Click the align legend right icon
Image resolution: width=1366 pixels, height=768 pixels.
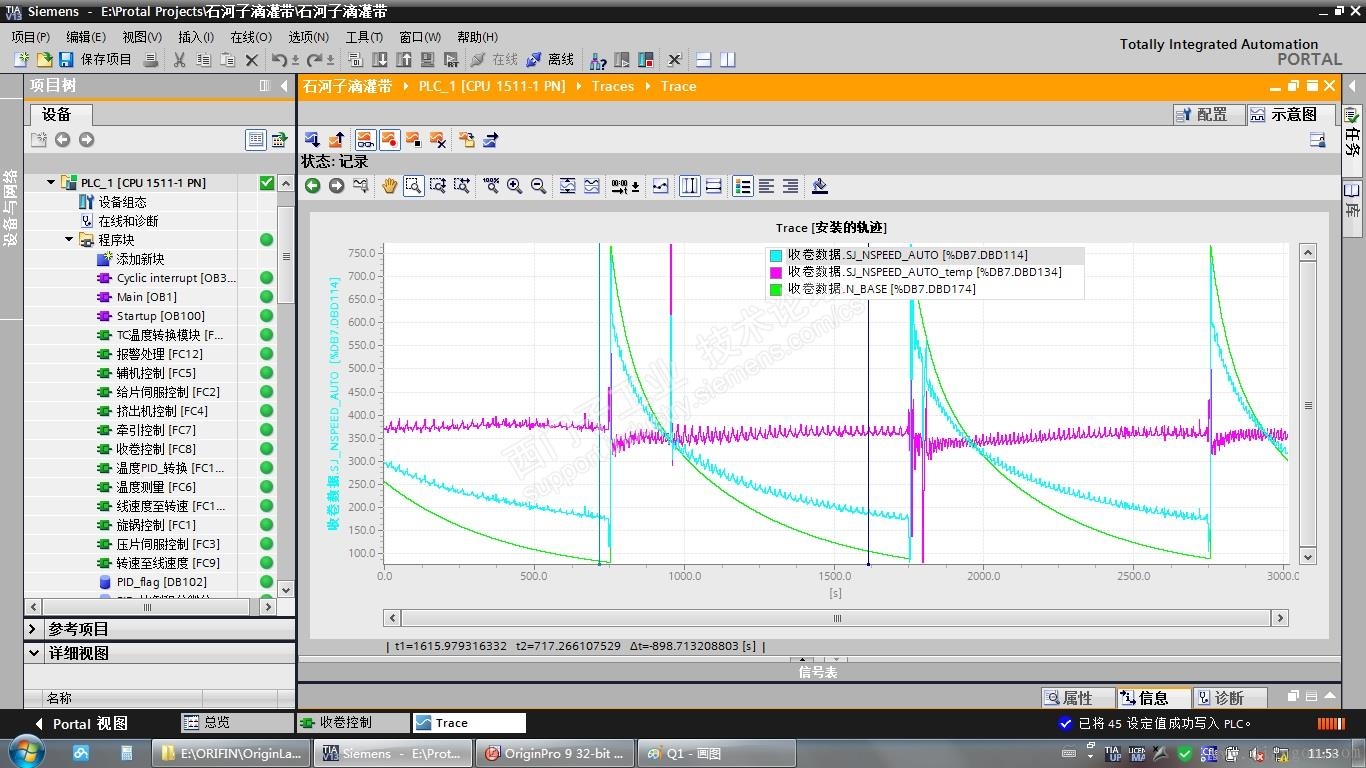790,186
